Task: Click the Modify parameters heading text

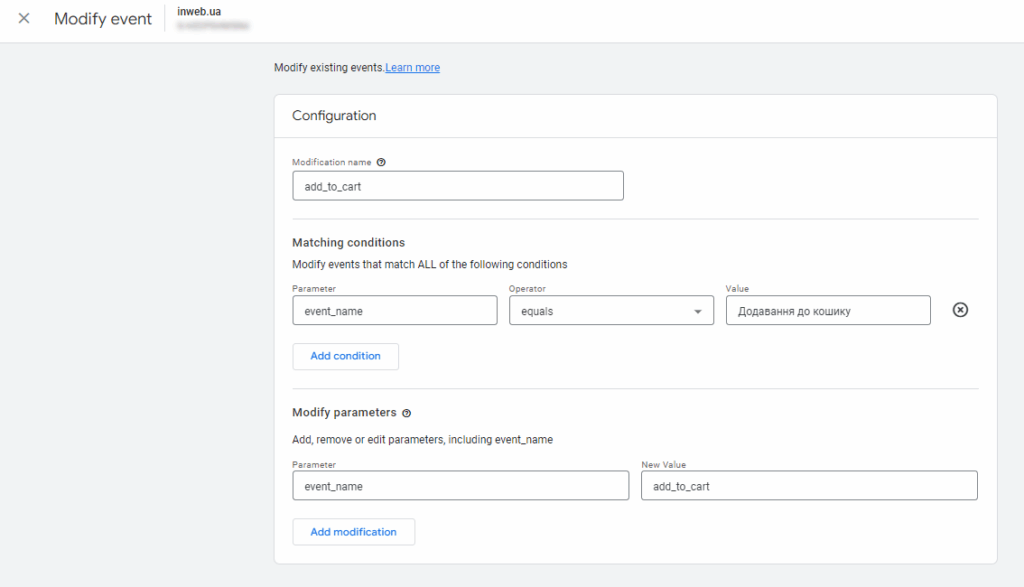Action: pyautogui.click(x=344, y=413)
